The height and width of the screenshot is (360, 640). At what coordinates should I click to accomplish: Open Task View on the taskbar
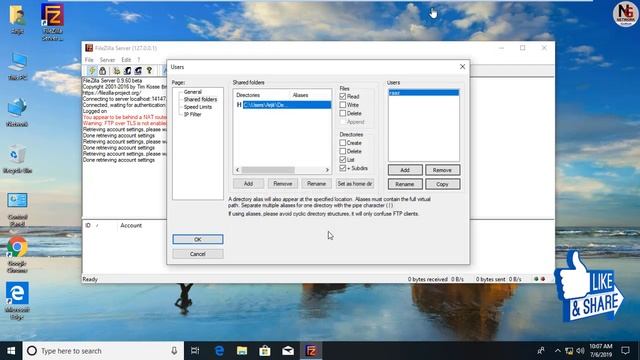[195, 351]
